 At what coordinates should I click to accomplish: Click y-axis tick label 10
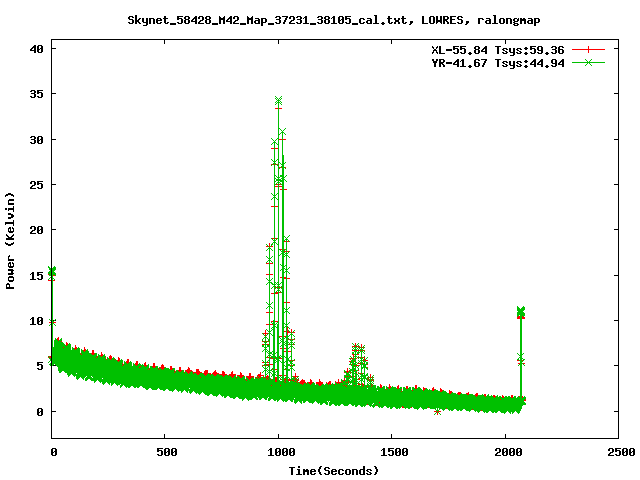tap(36, 321)
